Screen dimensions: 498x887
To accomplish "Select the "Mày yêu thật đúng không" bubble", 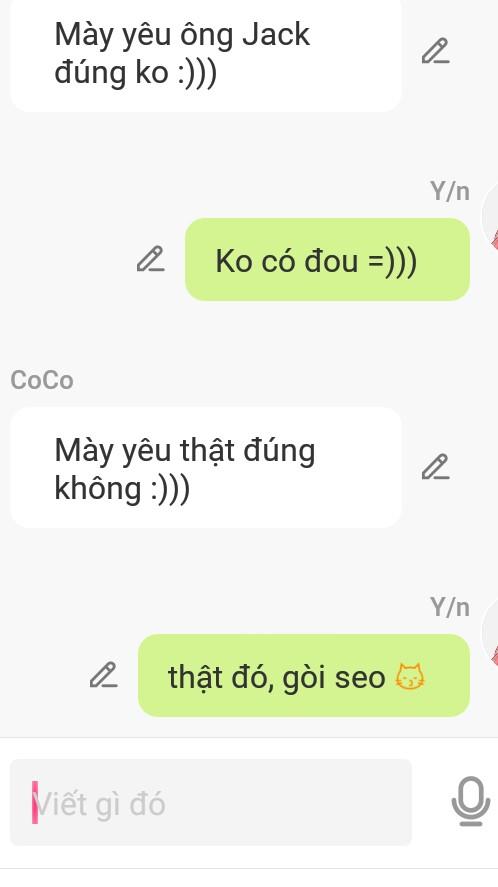I will (206, 467).
